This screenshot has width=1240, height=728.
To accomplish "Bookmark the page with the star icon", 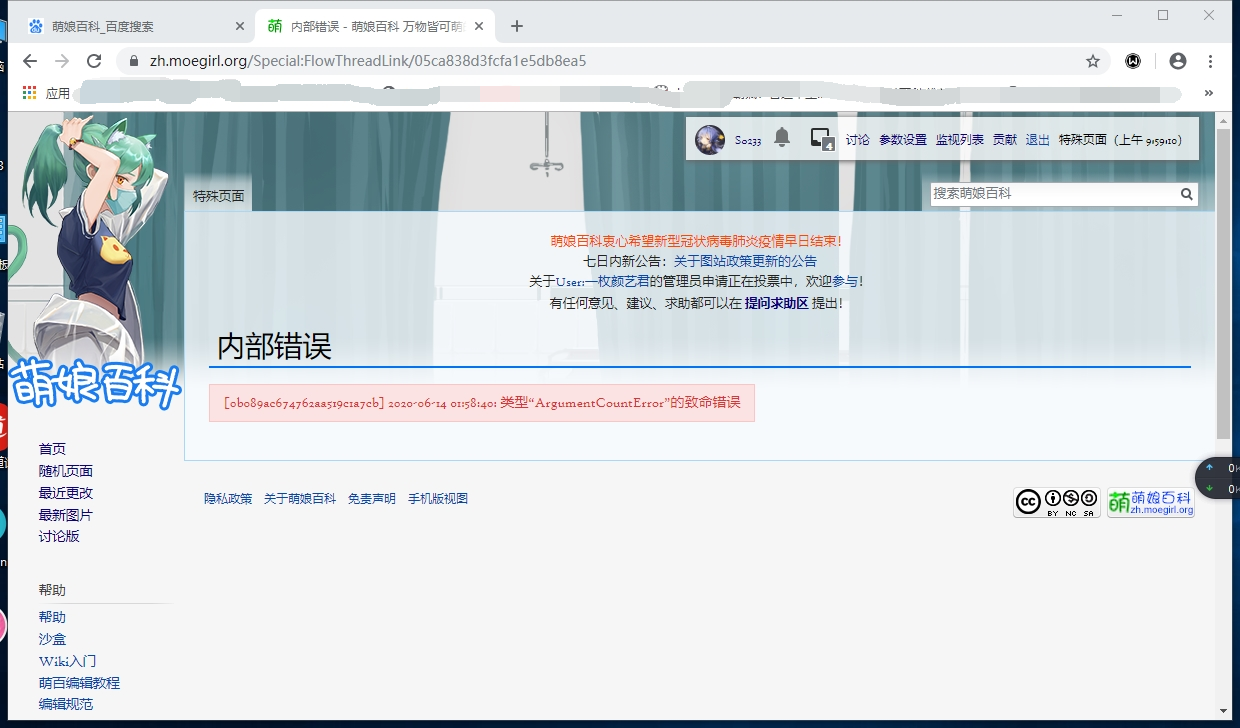I will coord(1092,60).
